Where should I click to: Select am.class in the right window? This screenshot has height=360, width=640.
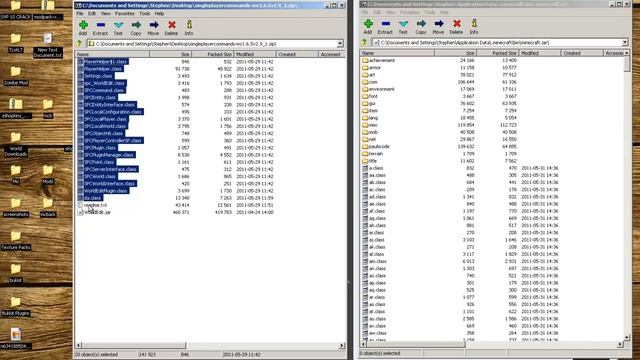coord(378,261)
